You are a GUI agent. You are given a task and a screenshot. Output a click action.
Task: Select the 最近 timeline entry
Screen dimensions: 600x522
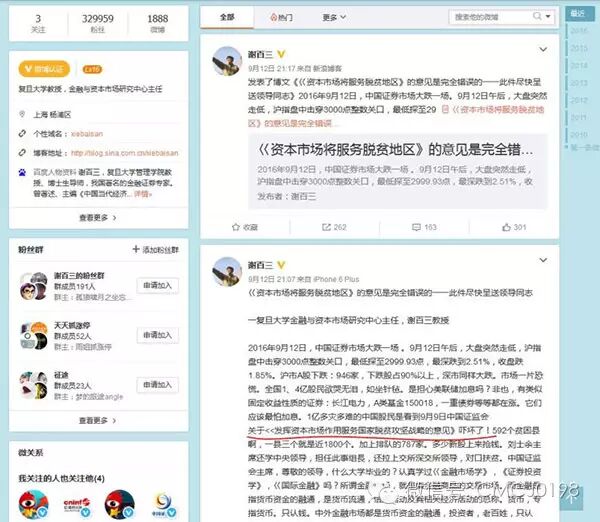click(578, 13)
